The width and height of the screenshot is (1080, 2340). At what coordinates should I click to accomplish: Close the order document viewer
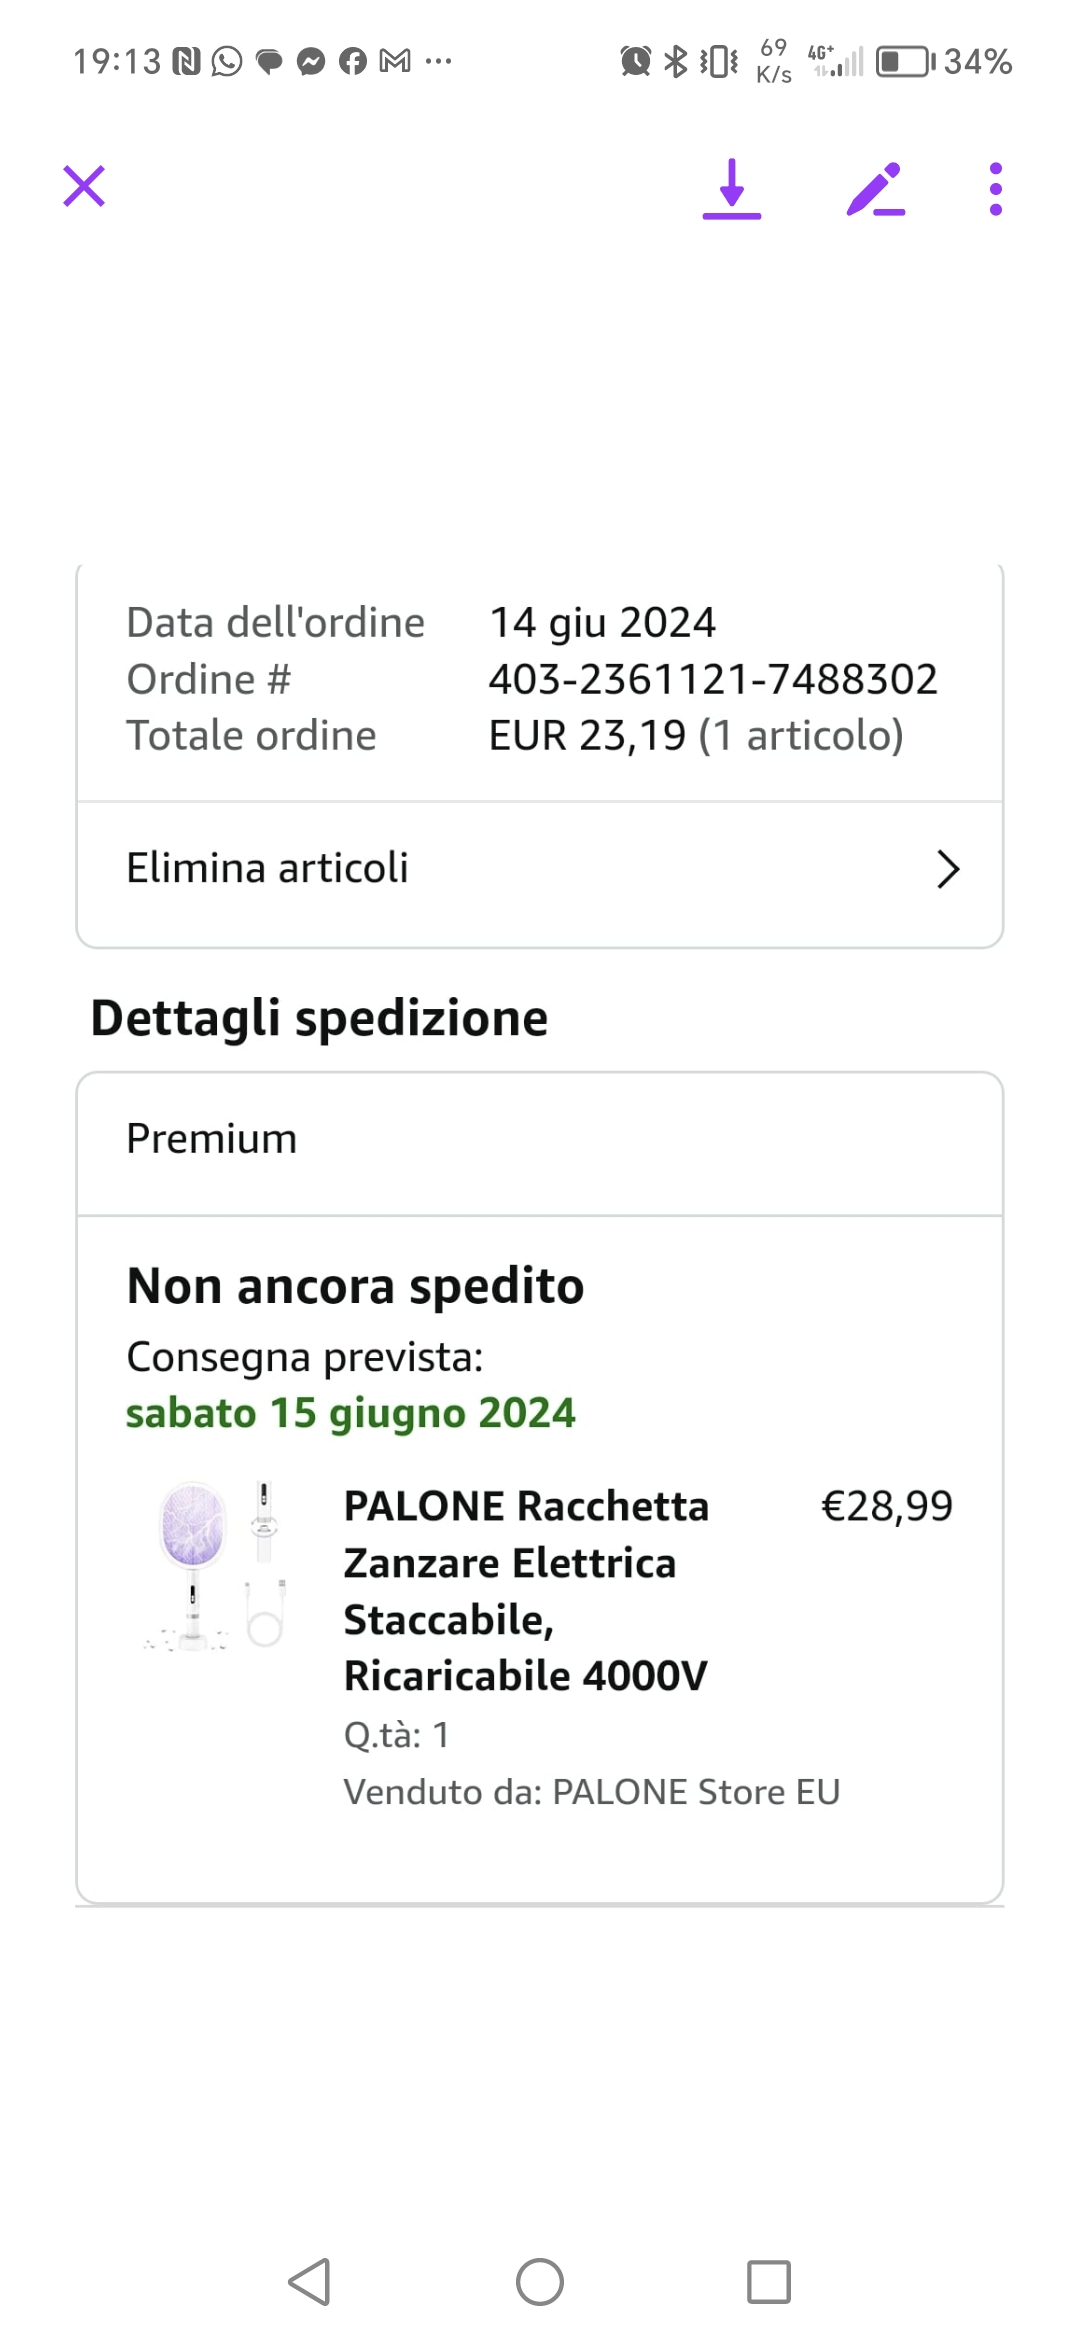(84, 187)
